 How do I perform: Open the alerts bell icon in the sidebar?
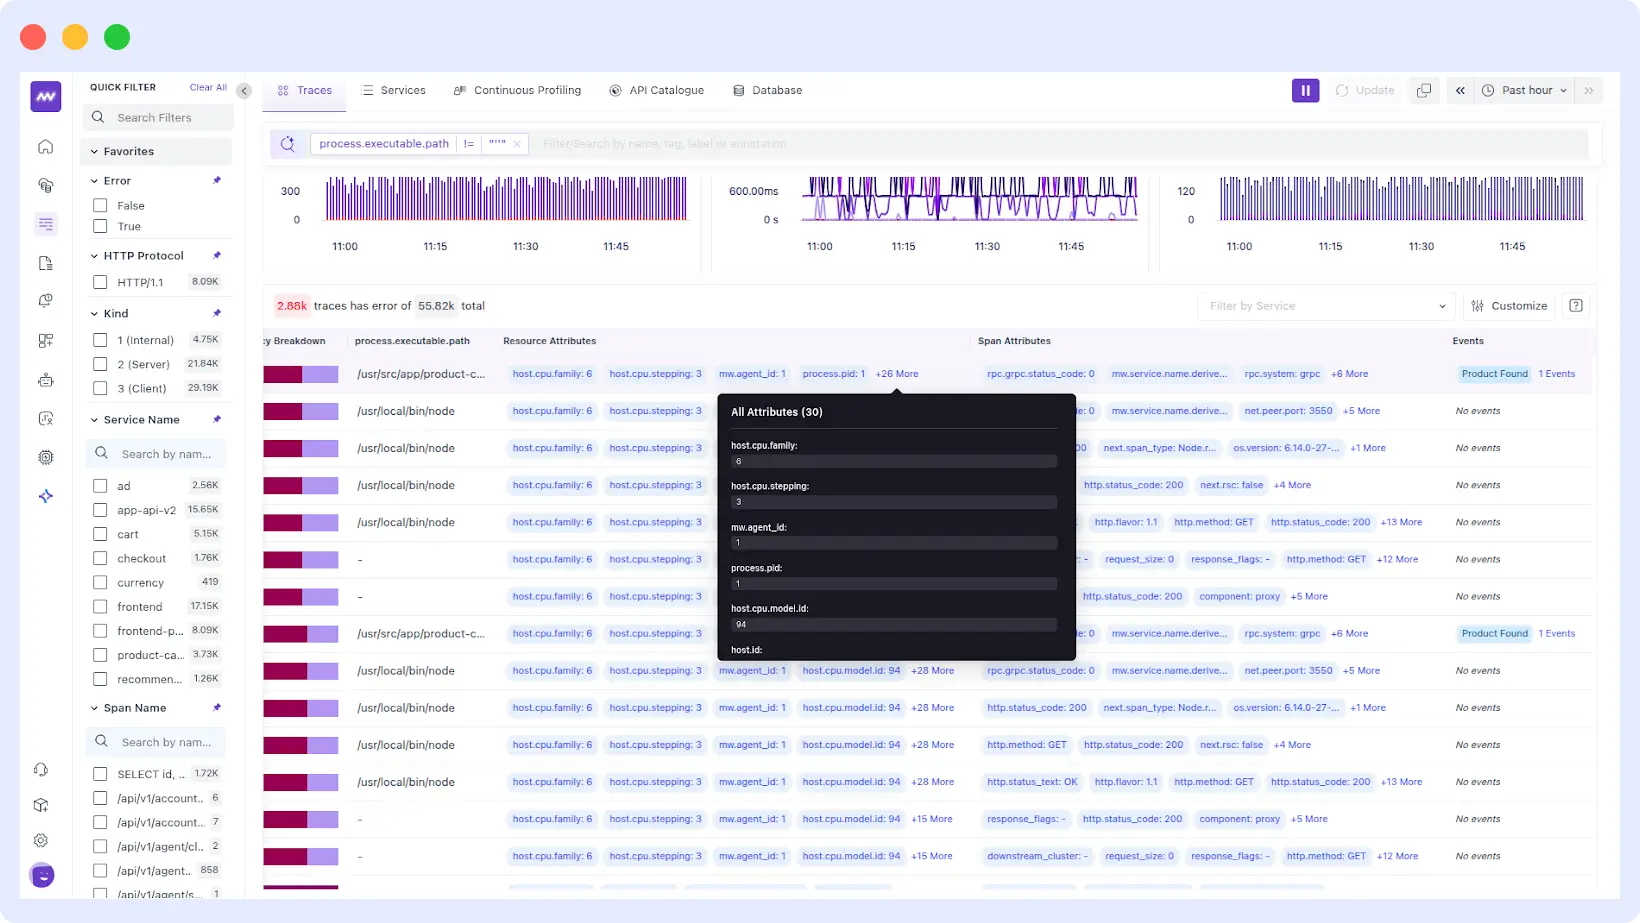pos(45,301)
